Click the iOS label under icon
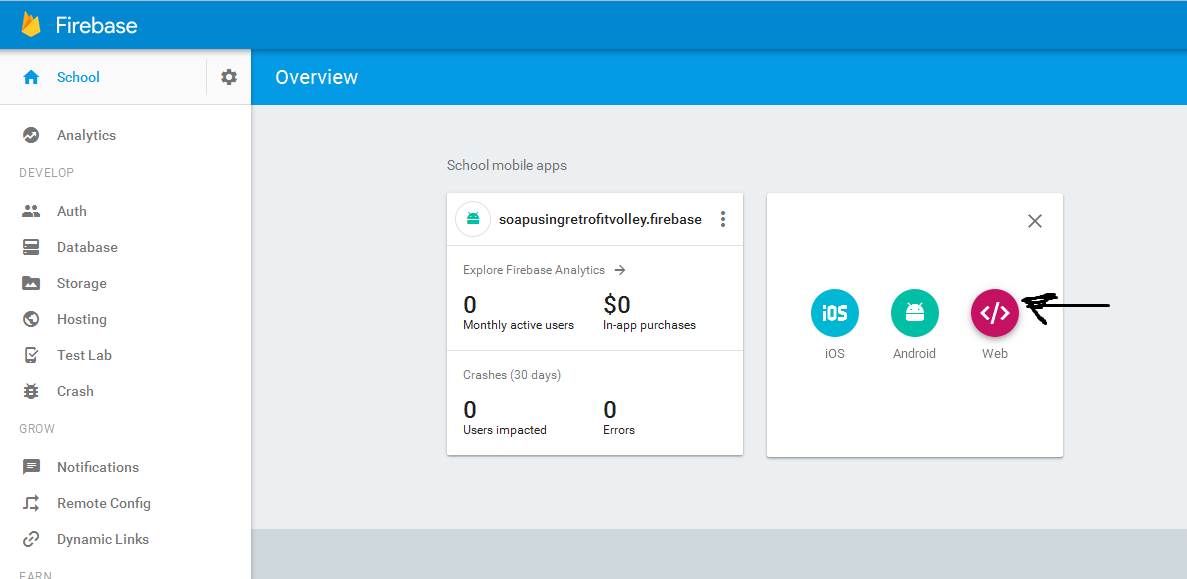The height and width of the screenshot is (579, 1187). (x=834, y=353)
